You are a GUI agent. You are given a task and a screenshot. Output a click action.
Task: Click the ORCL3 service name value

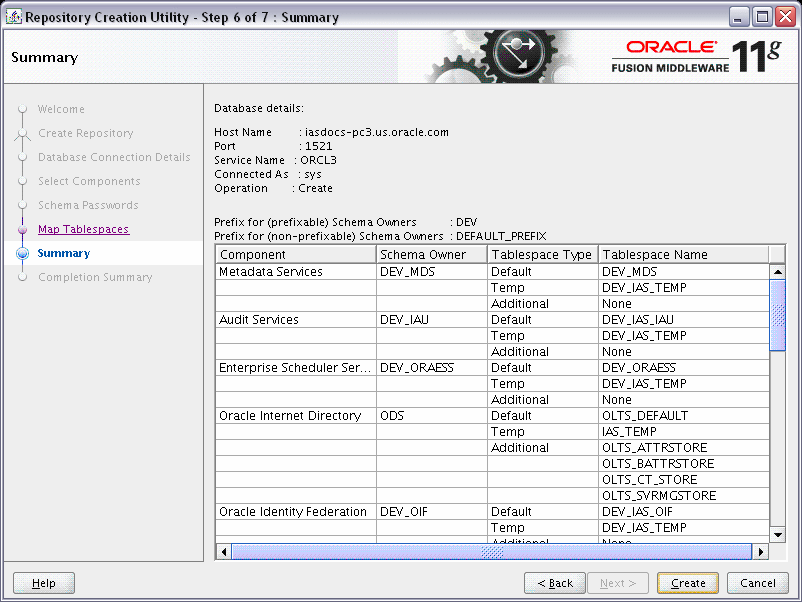point(318,160)
